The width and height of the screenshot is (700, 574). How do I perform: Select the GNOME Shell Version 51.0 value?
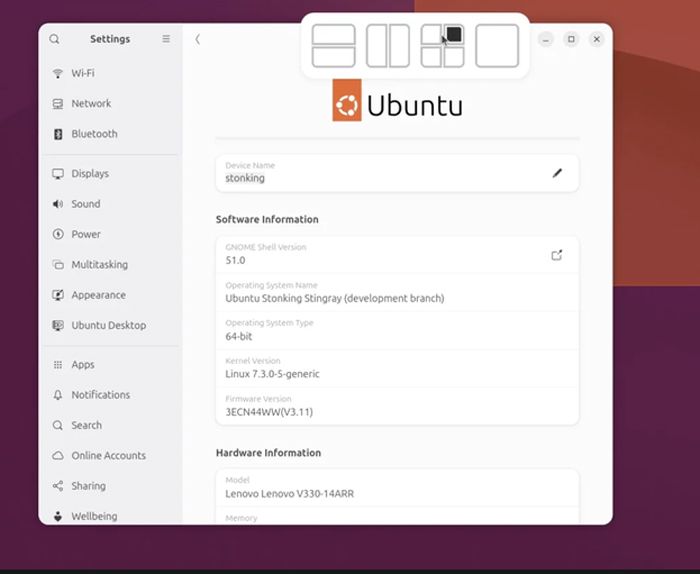[x=235, y=260]
